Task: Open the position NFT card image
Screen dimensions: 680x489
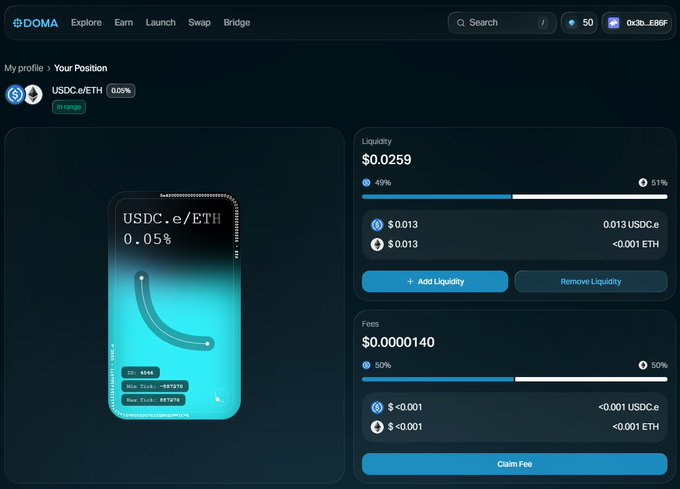Action: pos(174,306)
